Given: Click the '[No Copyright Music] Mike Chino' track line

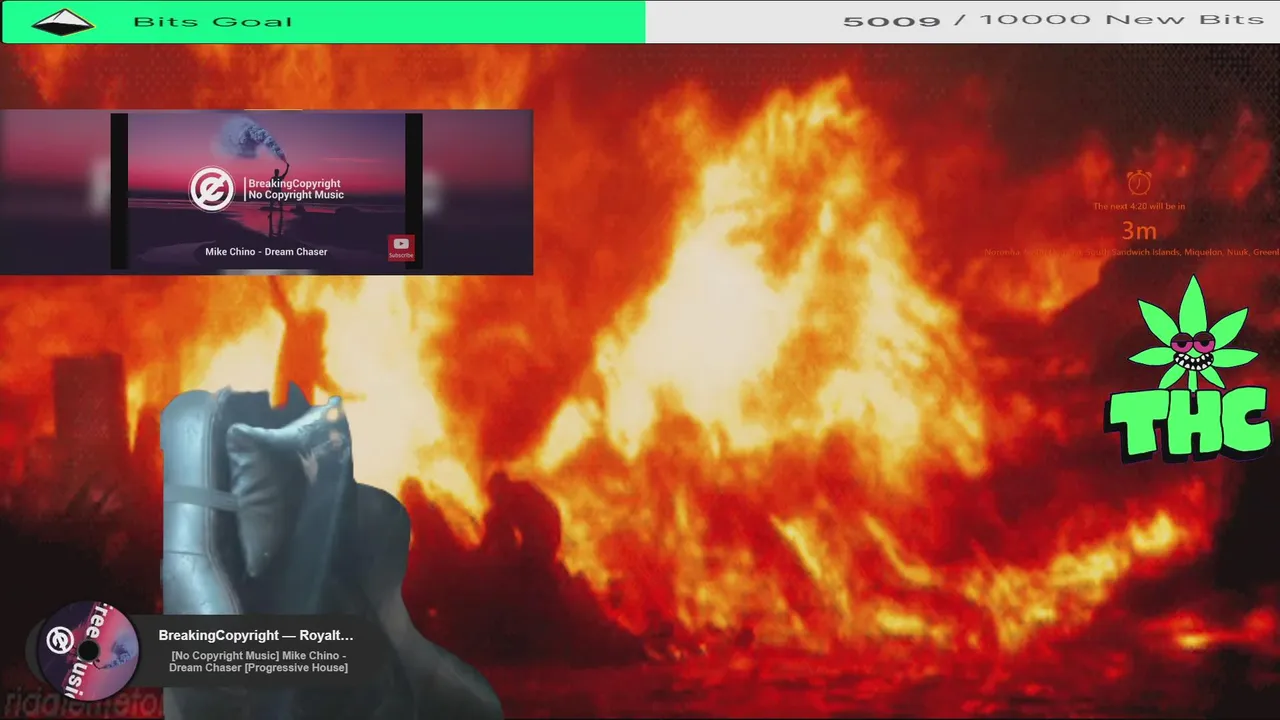Looking at the screenshot, I should (258, 661).
